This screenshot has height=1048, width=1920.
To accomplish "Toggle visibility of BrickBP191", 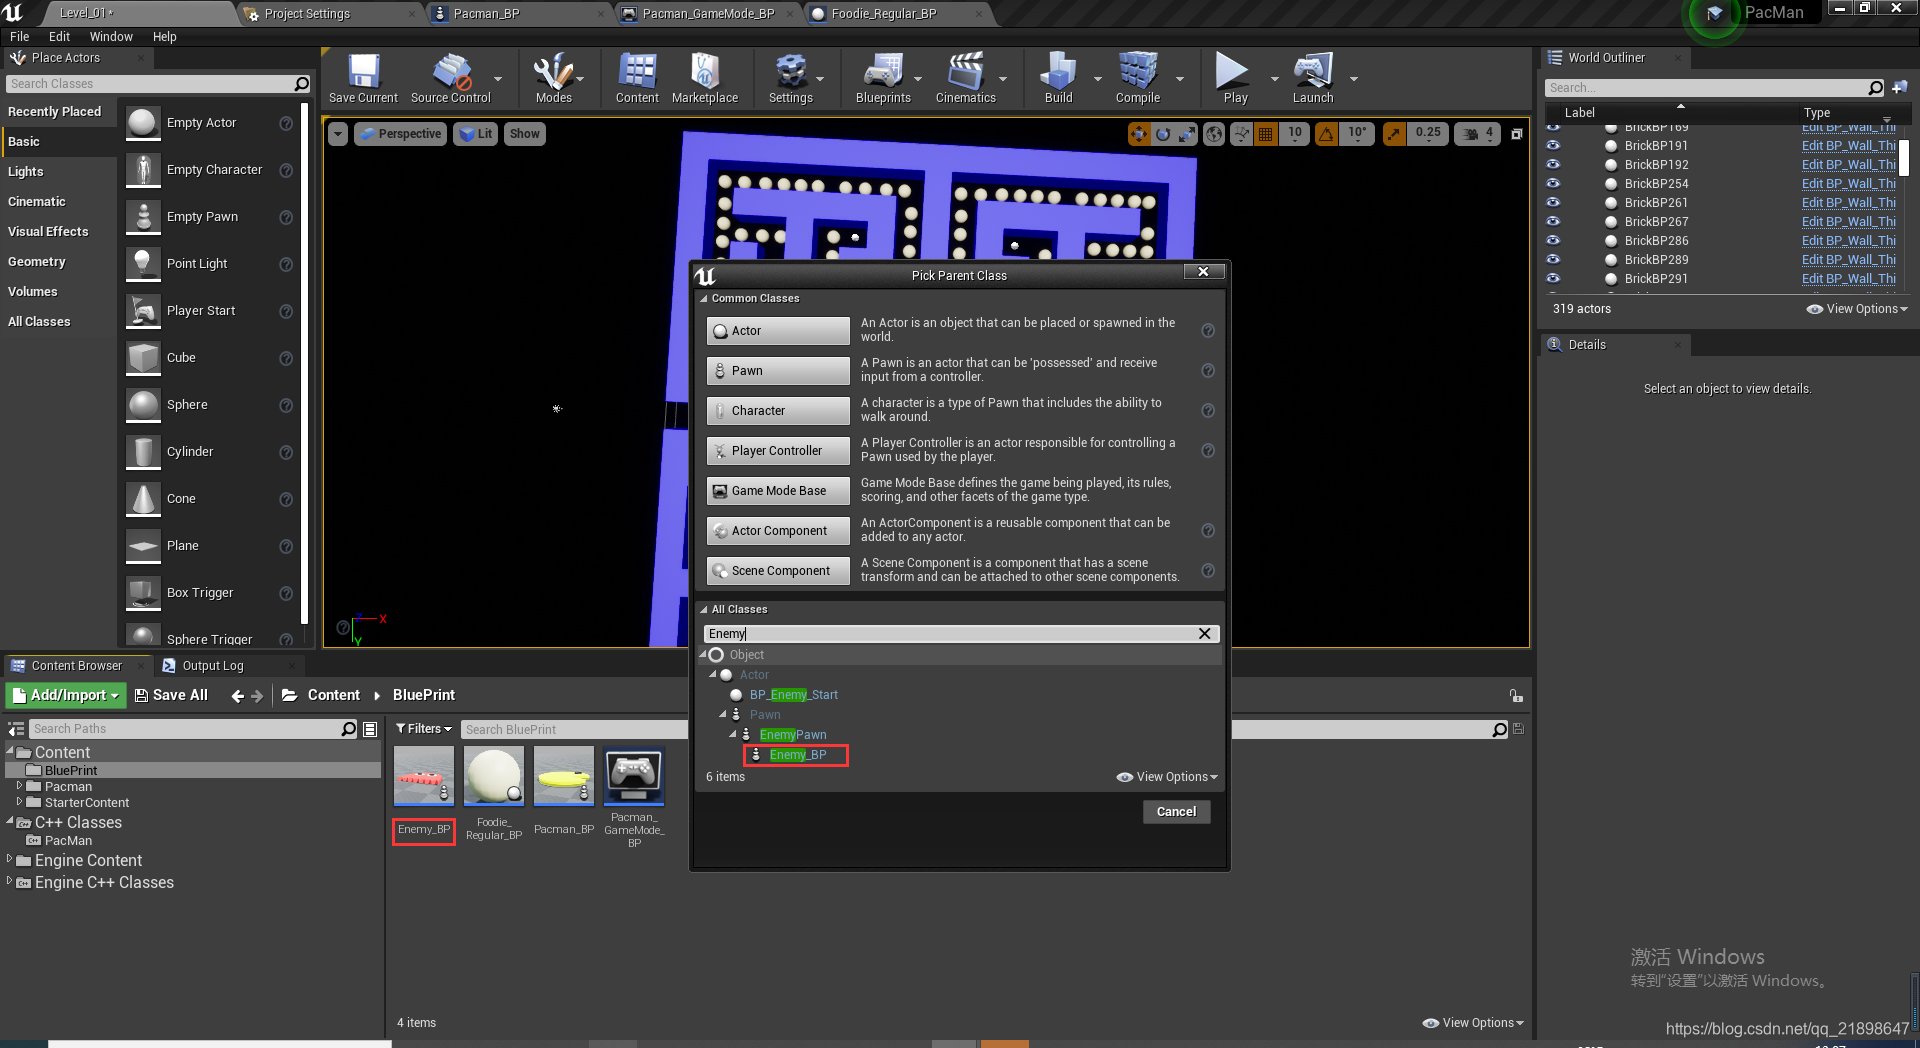I will (x=1553, y=146).
